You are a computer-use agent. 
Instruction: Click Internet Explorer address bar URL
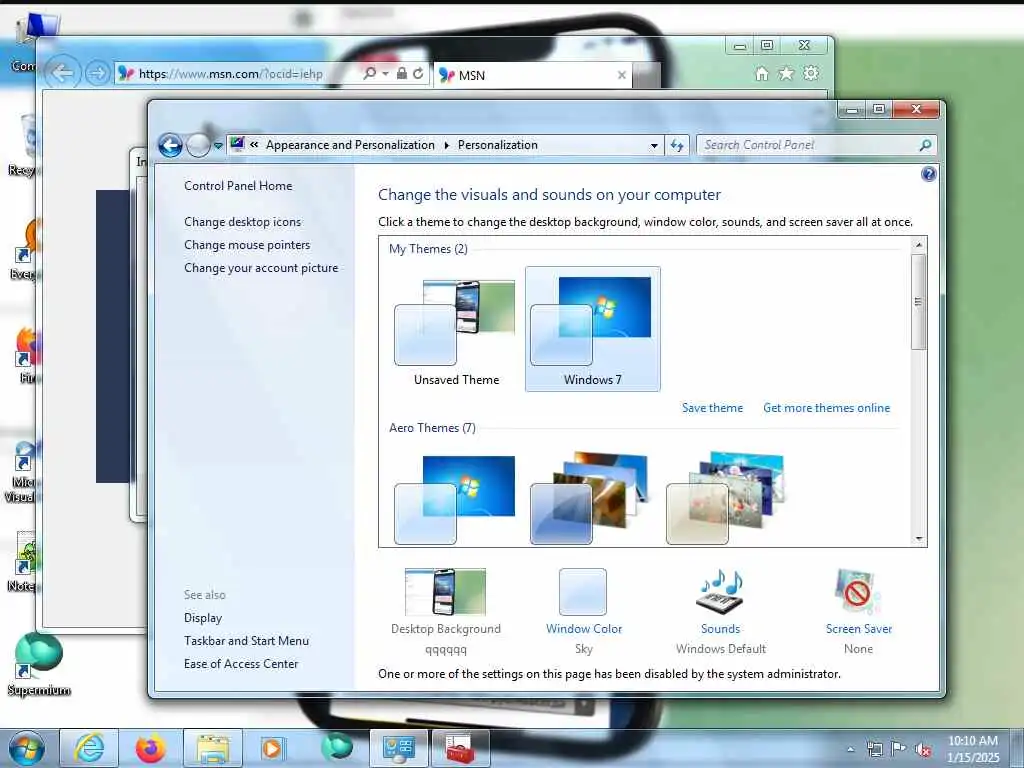231,74
